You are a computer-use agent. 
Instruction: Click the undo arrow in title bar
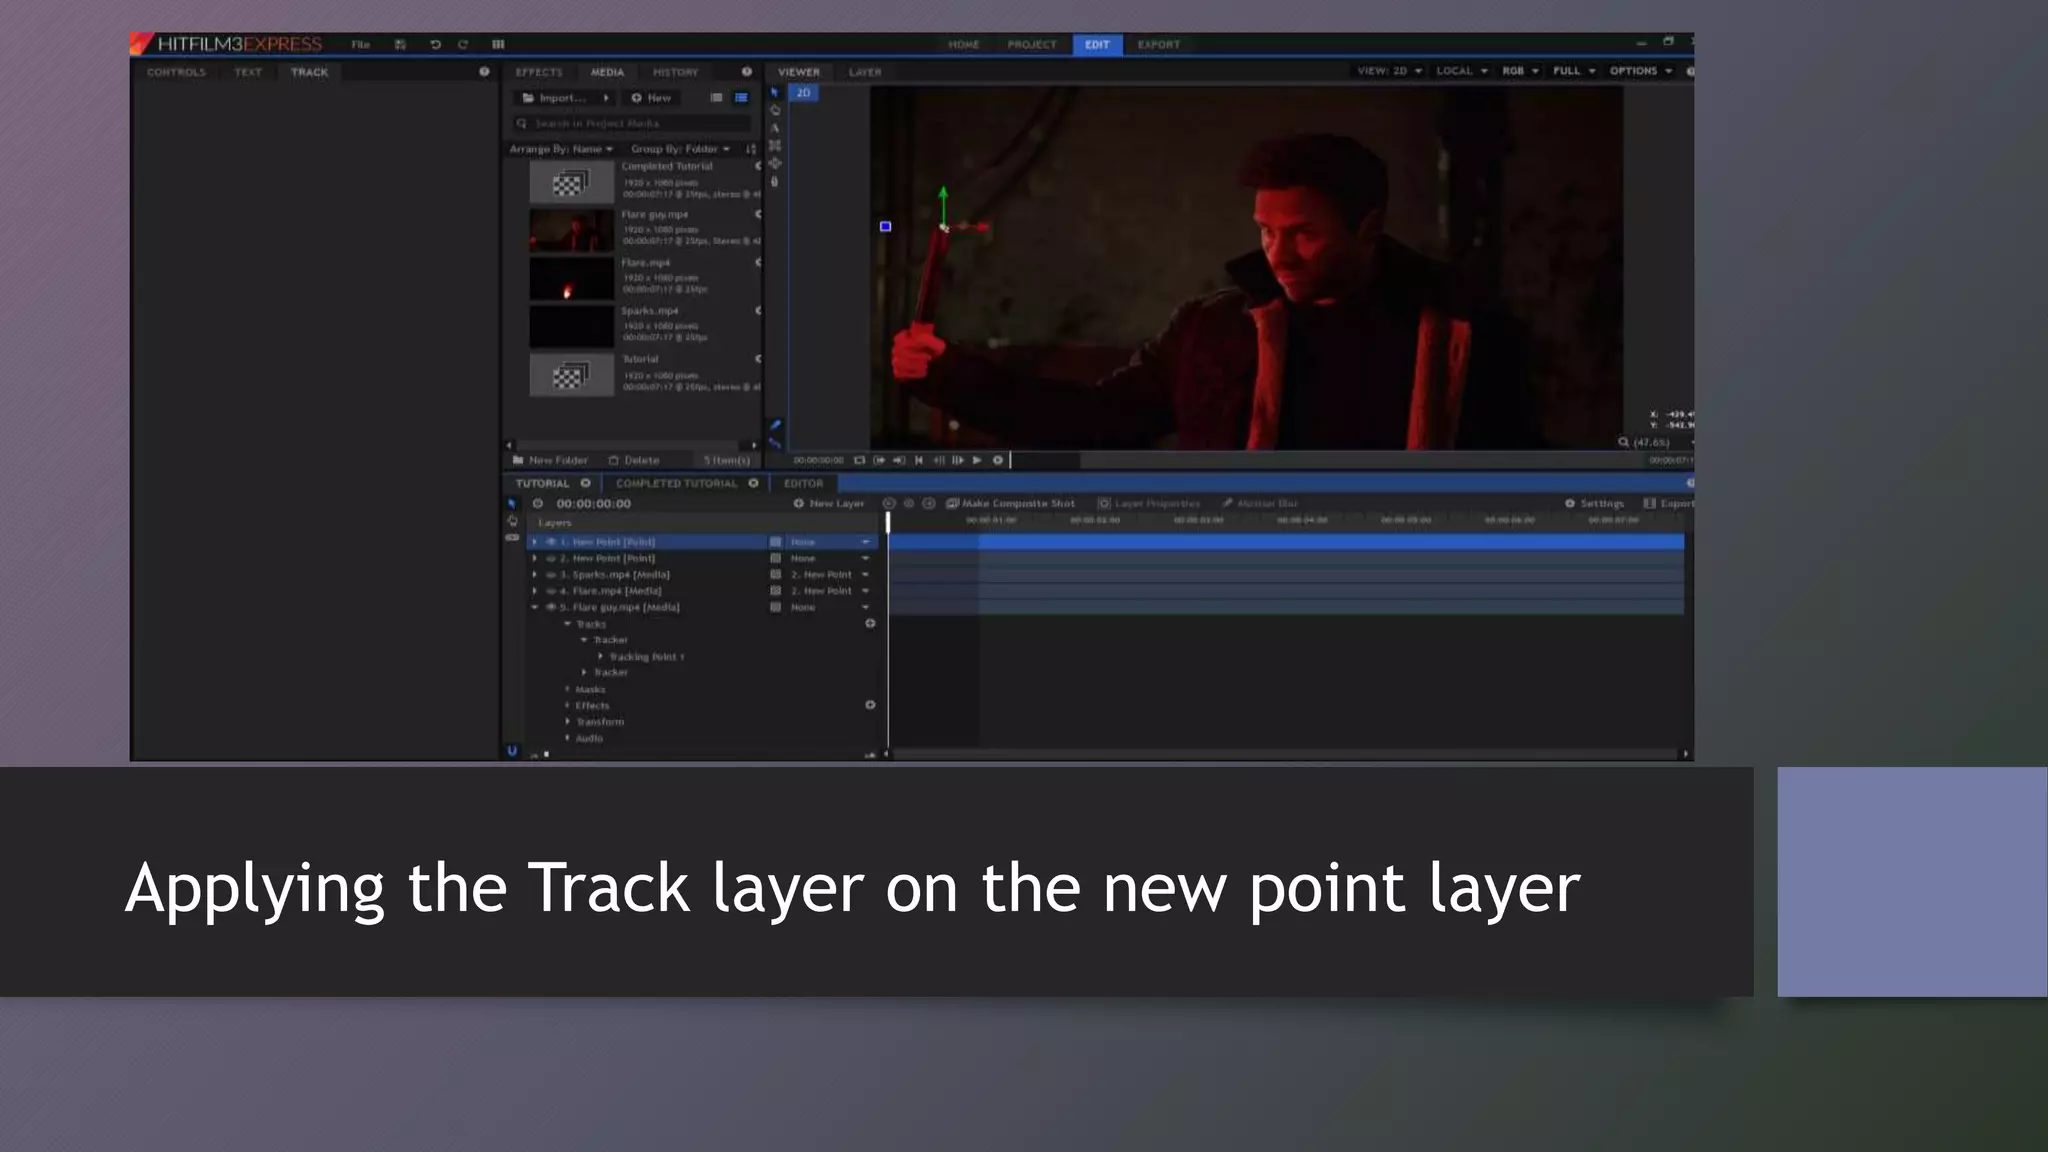(x=435, y=44)
